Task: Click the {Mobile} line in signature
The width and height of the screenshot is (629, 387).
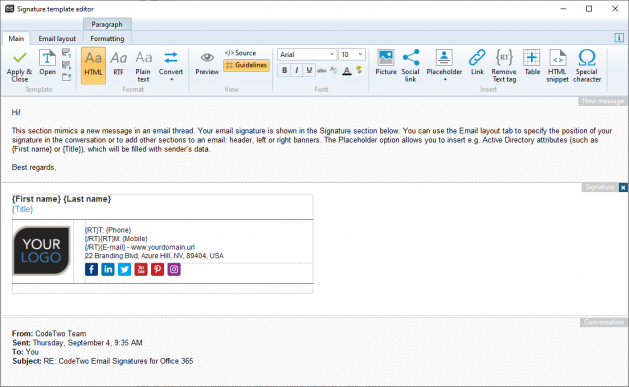Action: tap(116, 239)
